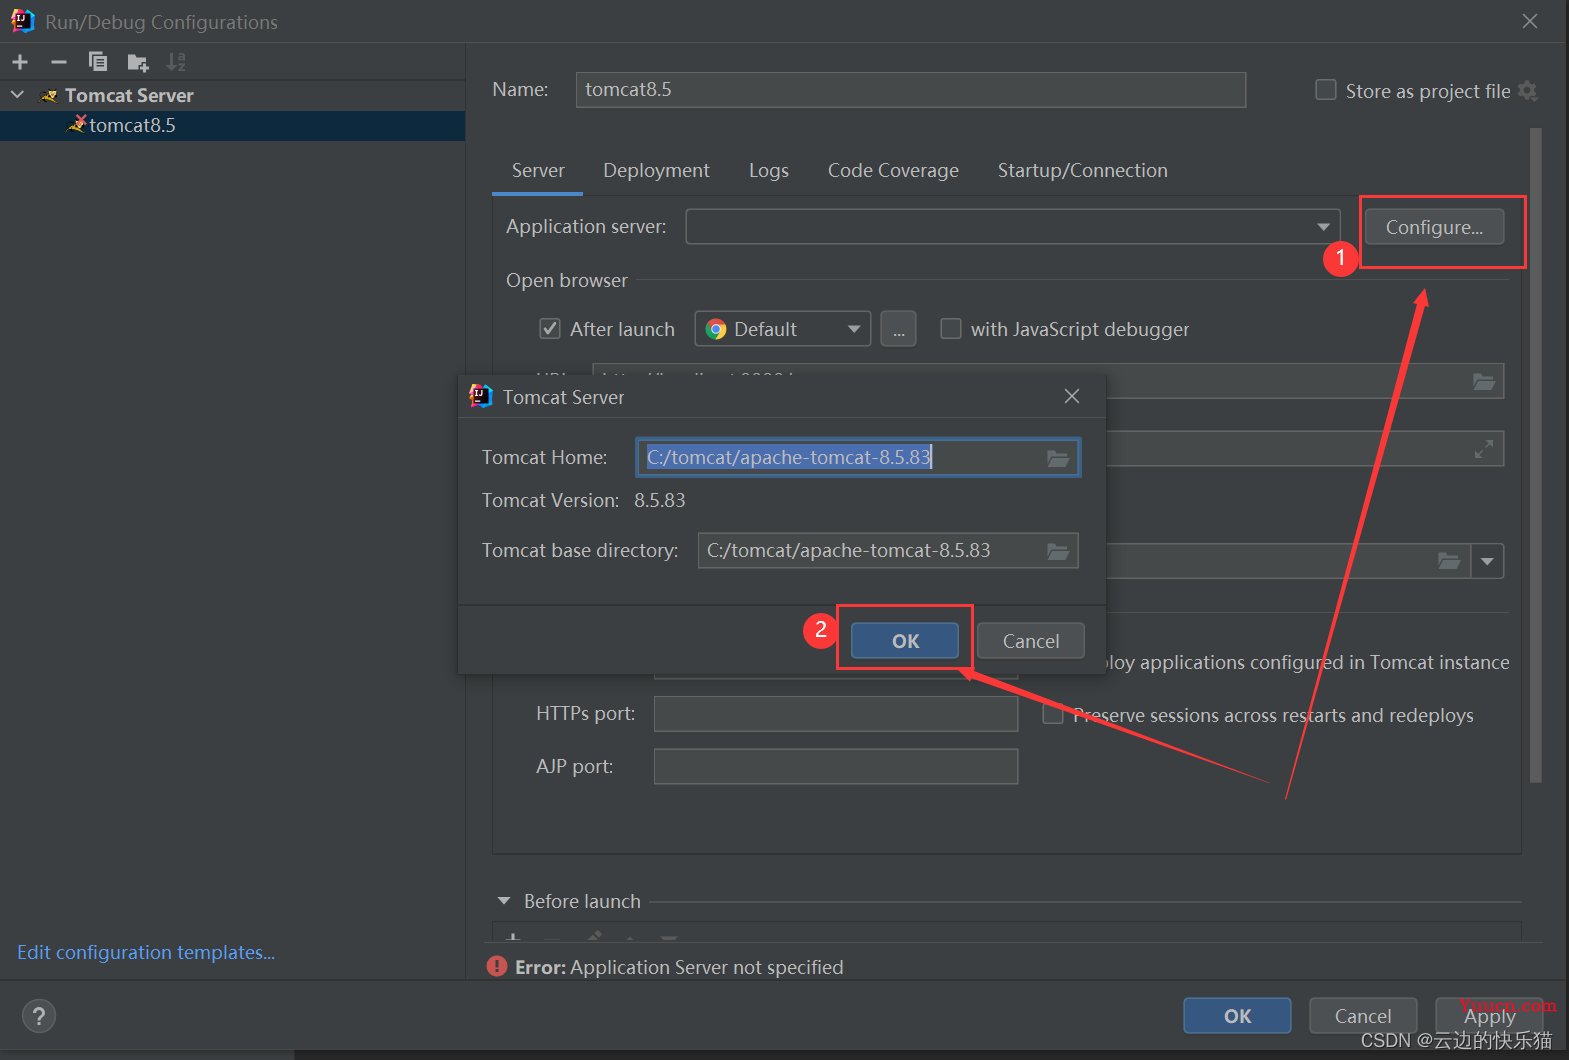Click Cancel in Run/Debug Configurations window
The height and width of the screenshot is (1060, 1569).
point(1362,1016)
